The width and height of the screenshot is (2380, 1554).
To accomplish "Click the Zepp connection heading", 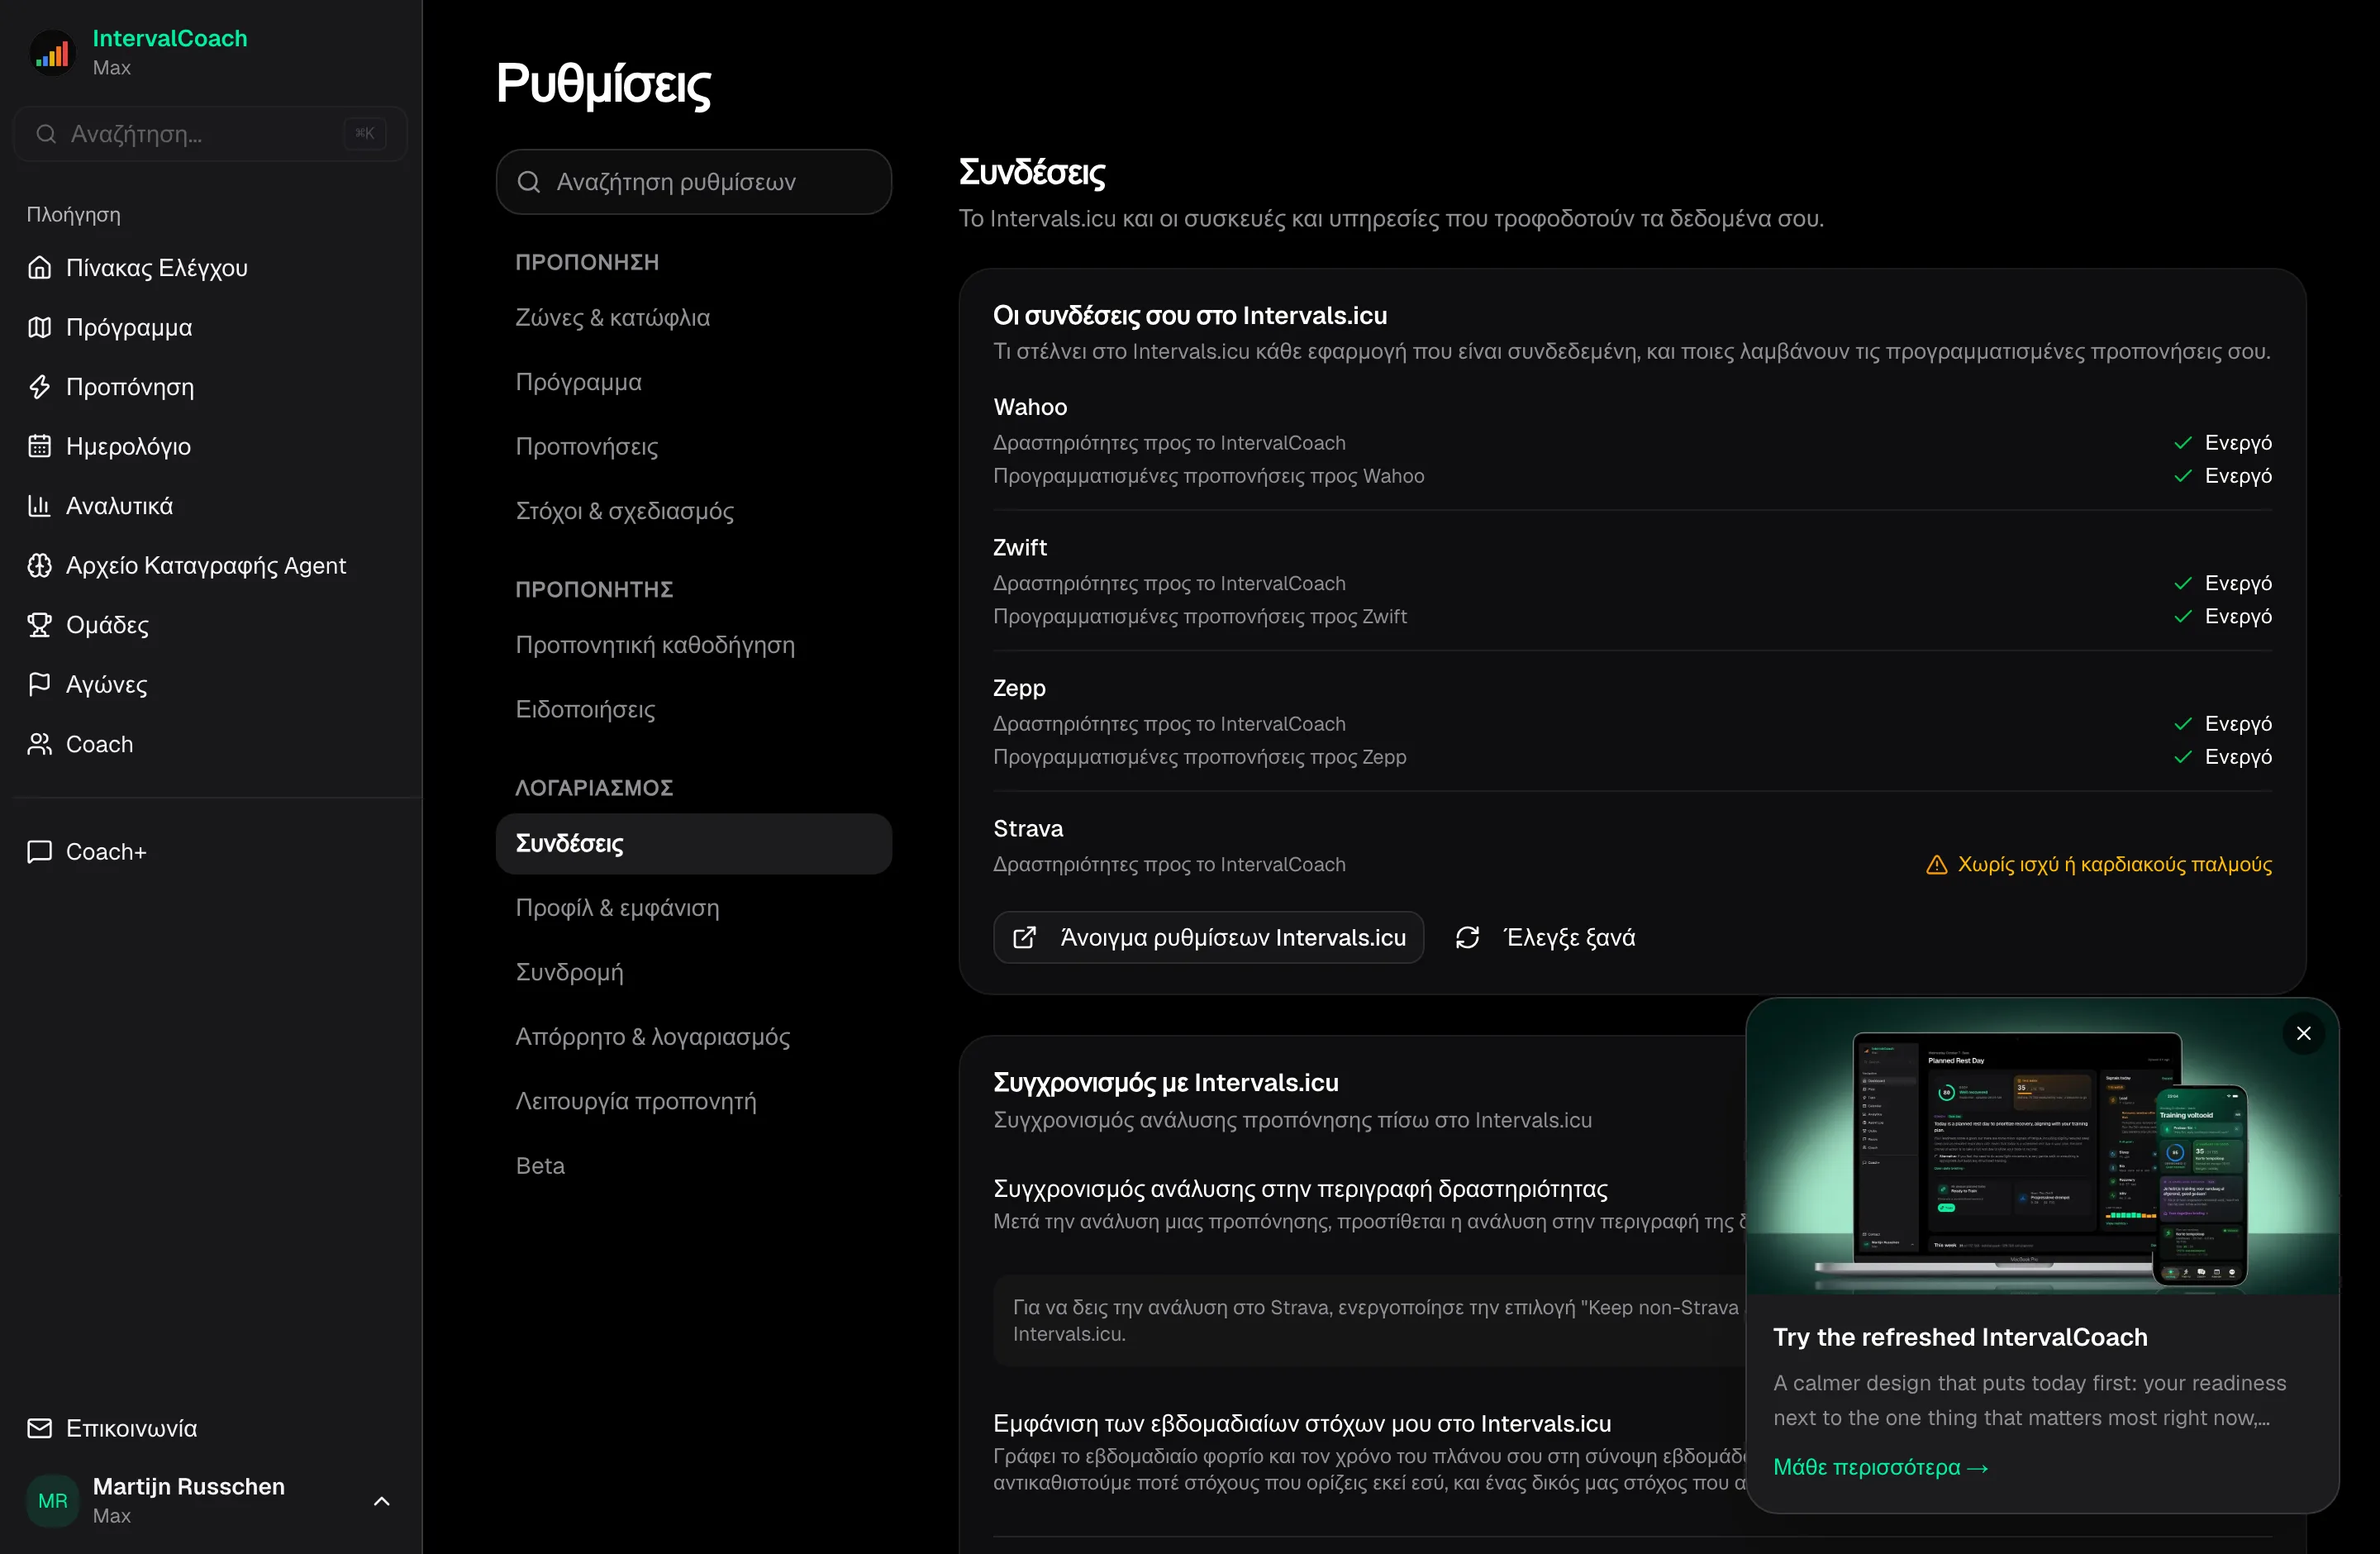I will (x=1019, y=688).
